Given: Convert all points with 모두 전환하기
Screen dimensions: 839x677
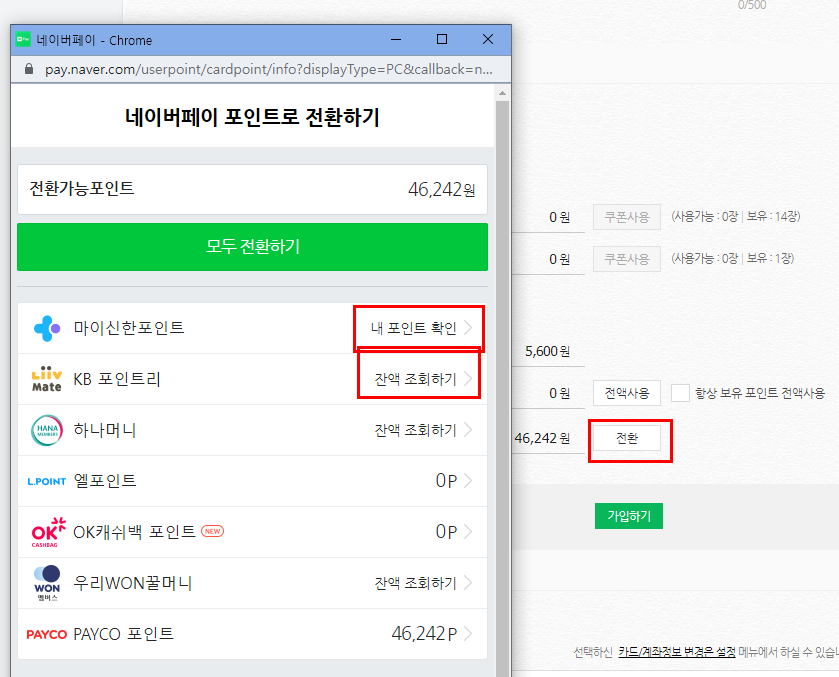Looking at the screenshot, I should point(253,247).
